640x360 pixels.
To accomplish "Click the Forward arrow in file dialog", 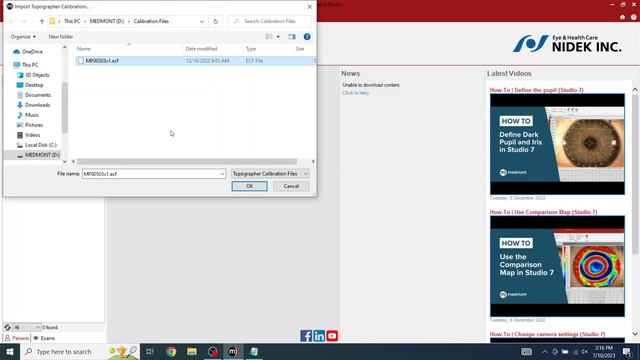I will click(24, 21).
